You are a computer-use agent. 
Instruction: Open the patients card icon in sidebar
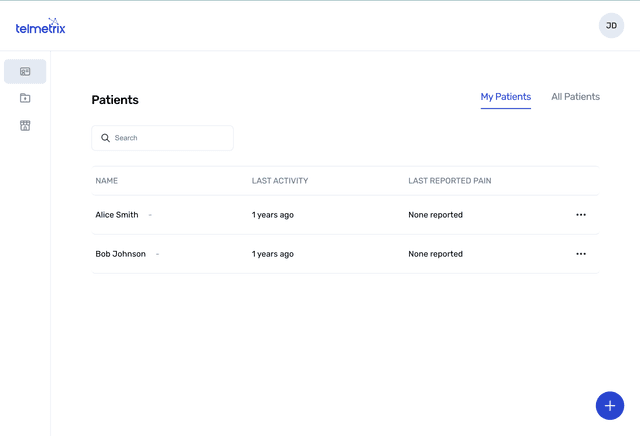tap(25, 72)
